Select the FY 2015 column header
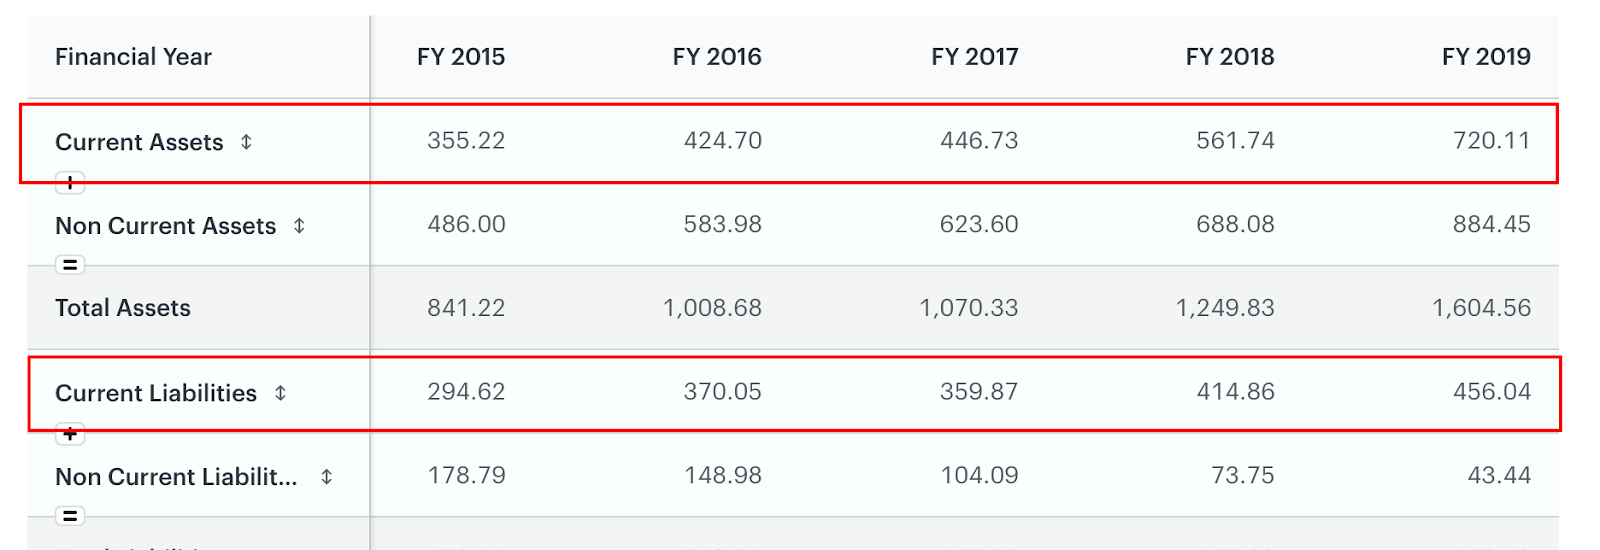1600x550 pixels. [x=461, y=57]
